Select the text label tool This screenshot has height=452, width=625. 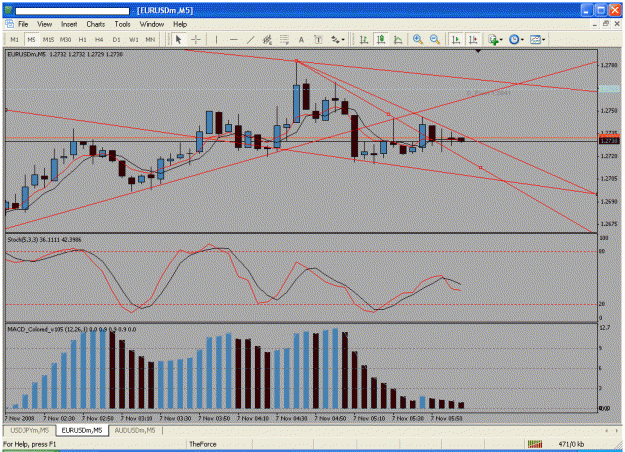click(318, 39)
